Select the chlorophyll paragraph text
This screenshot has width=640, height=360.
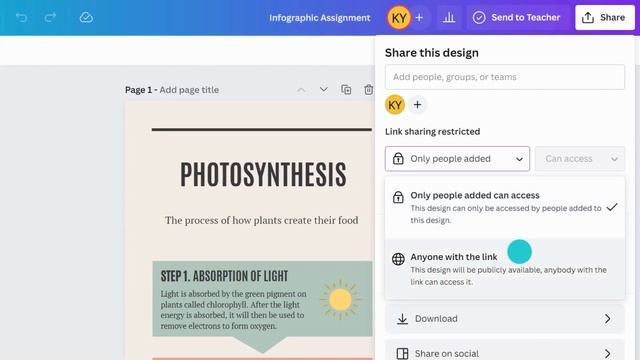[x=233, y=310]
